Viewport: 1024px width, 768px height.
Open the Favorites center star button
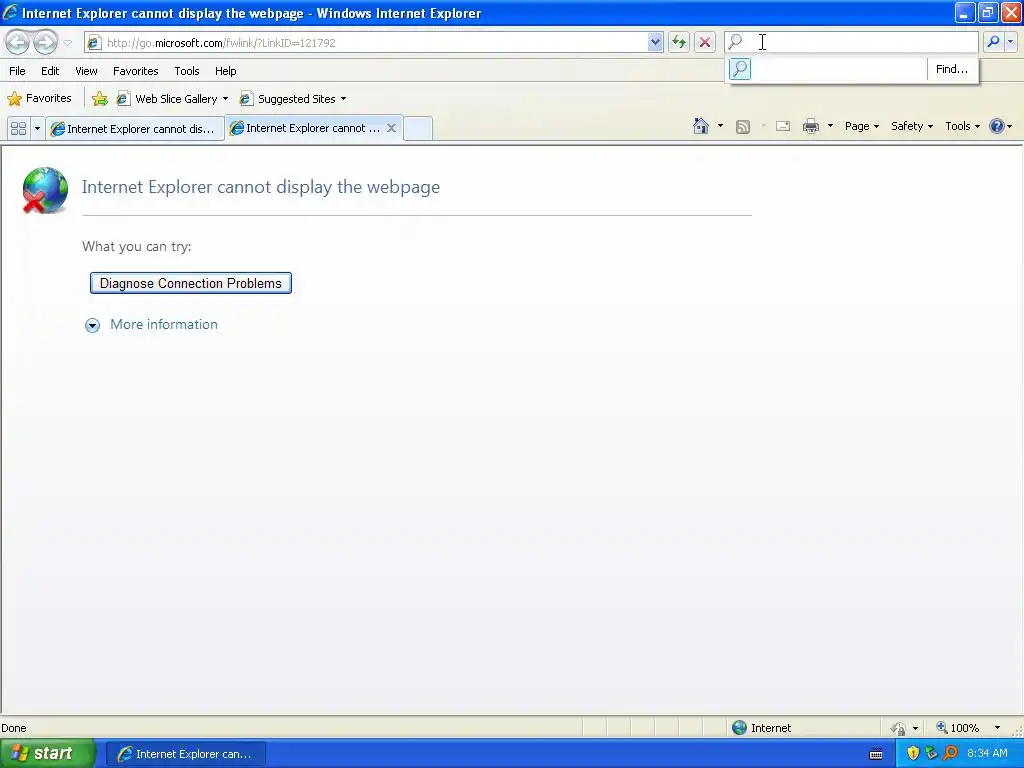click(x=39, y=99)
